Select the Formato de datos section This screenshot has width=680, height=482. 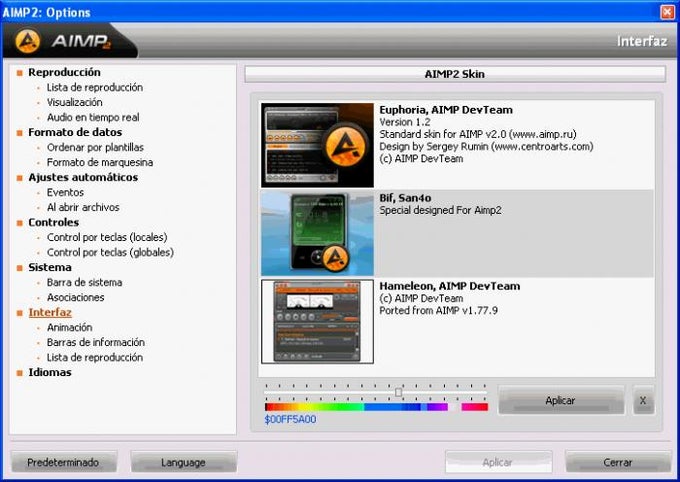(75, 132)
